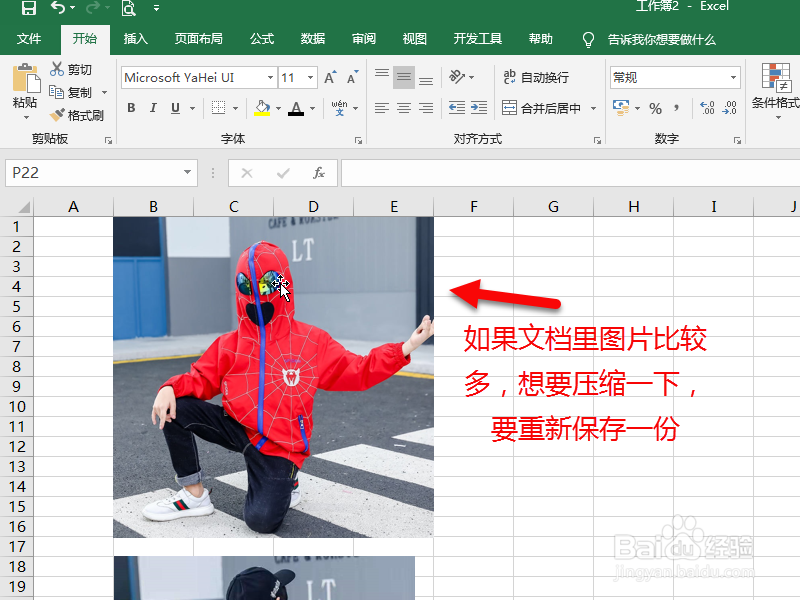Click the text Orientation icon
This screenshot has width=800, height=600.
click(x=457, y=77)
